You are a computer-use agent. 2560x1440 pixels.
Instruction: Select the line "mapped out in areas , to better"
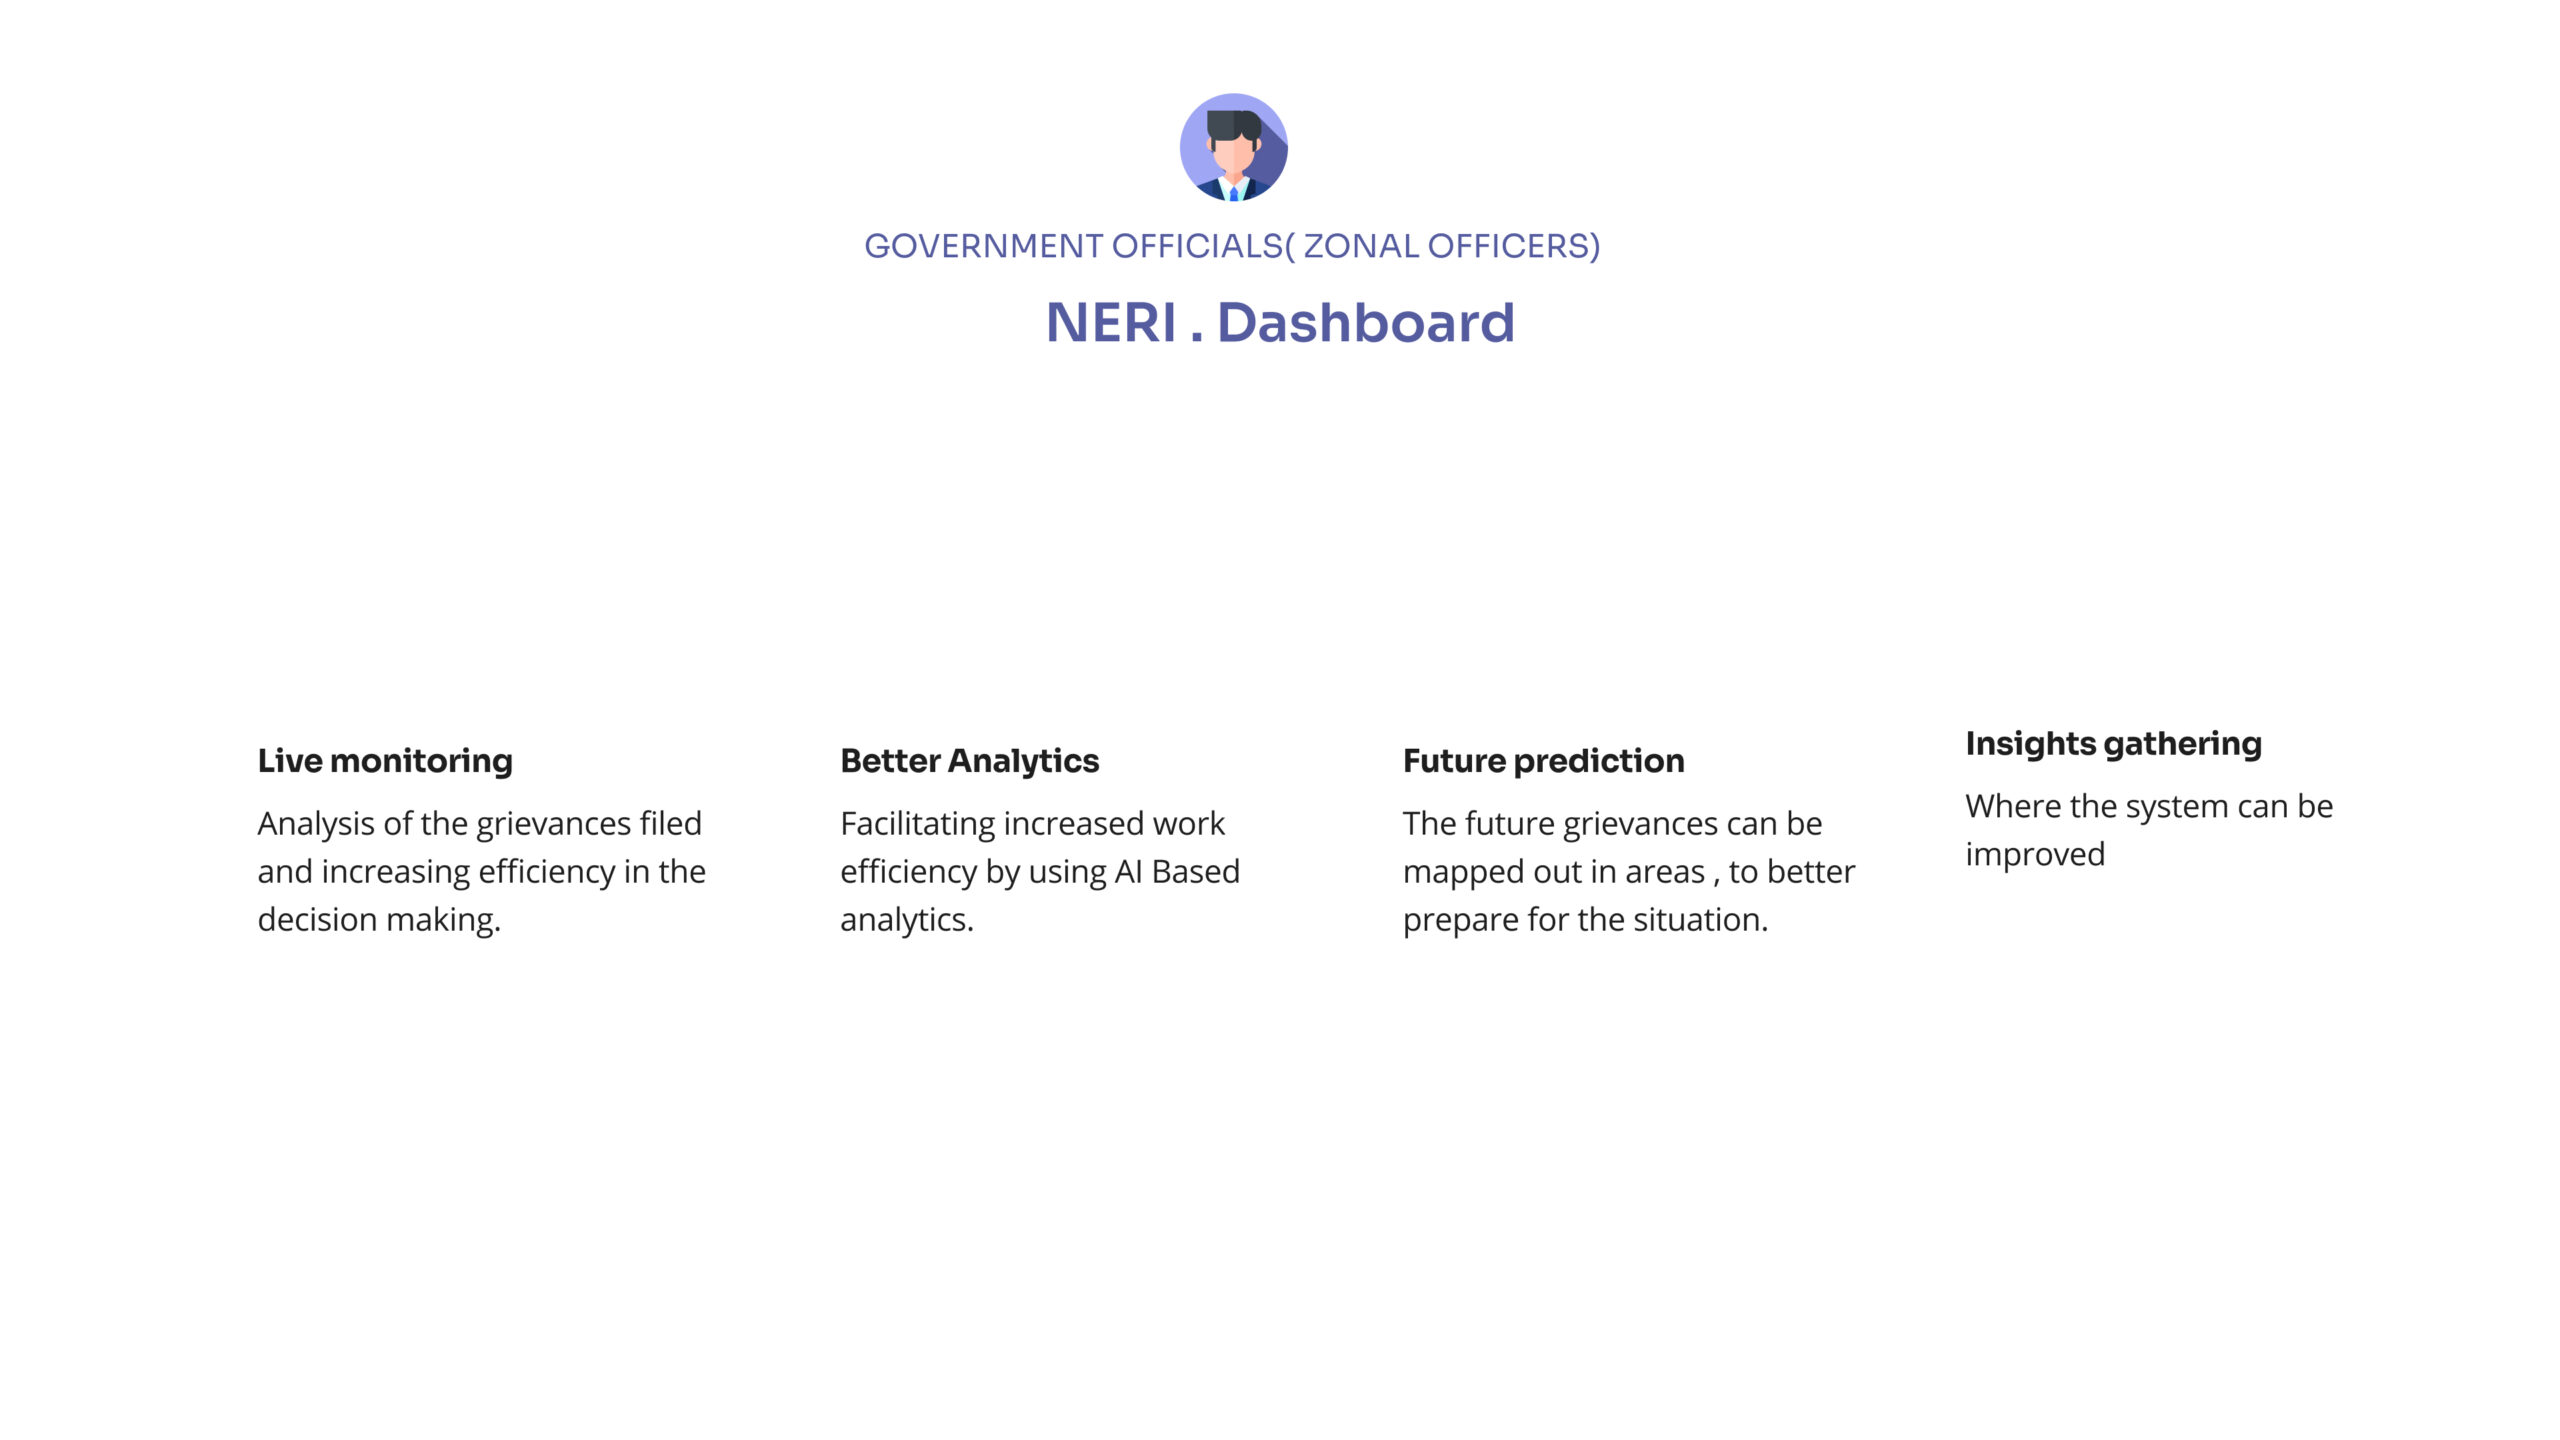pos(1628,872)
